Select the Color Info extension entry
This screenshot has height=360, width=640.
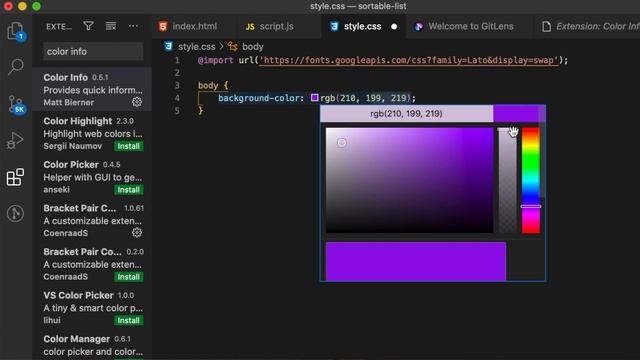[x=92, y=89]
